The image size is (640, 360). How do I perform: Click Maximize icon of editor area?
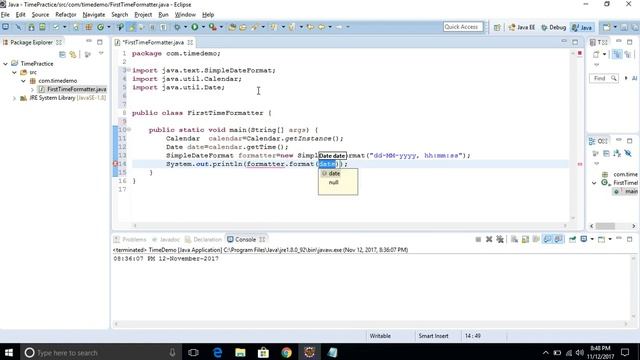(575, 42)
